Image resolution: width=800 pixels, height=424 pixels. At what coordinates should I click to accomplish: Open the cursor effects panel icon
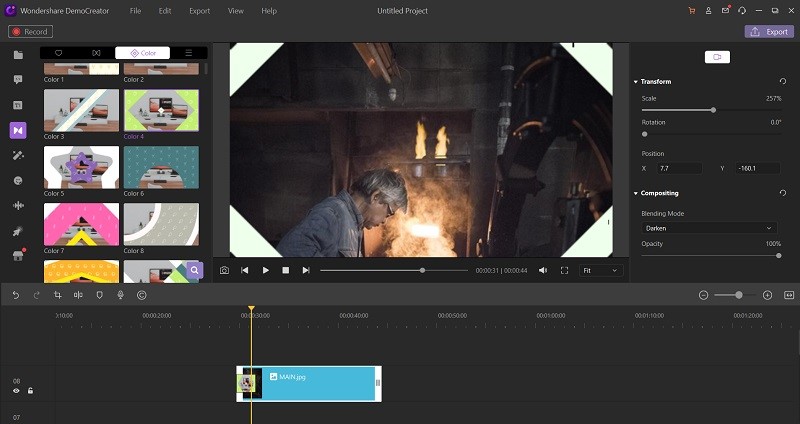click(18, 231)
